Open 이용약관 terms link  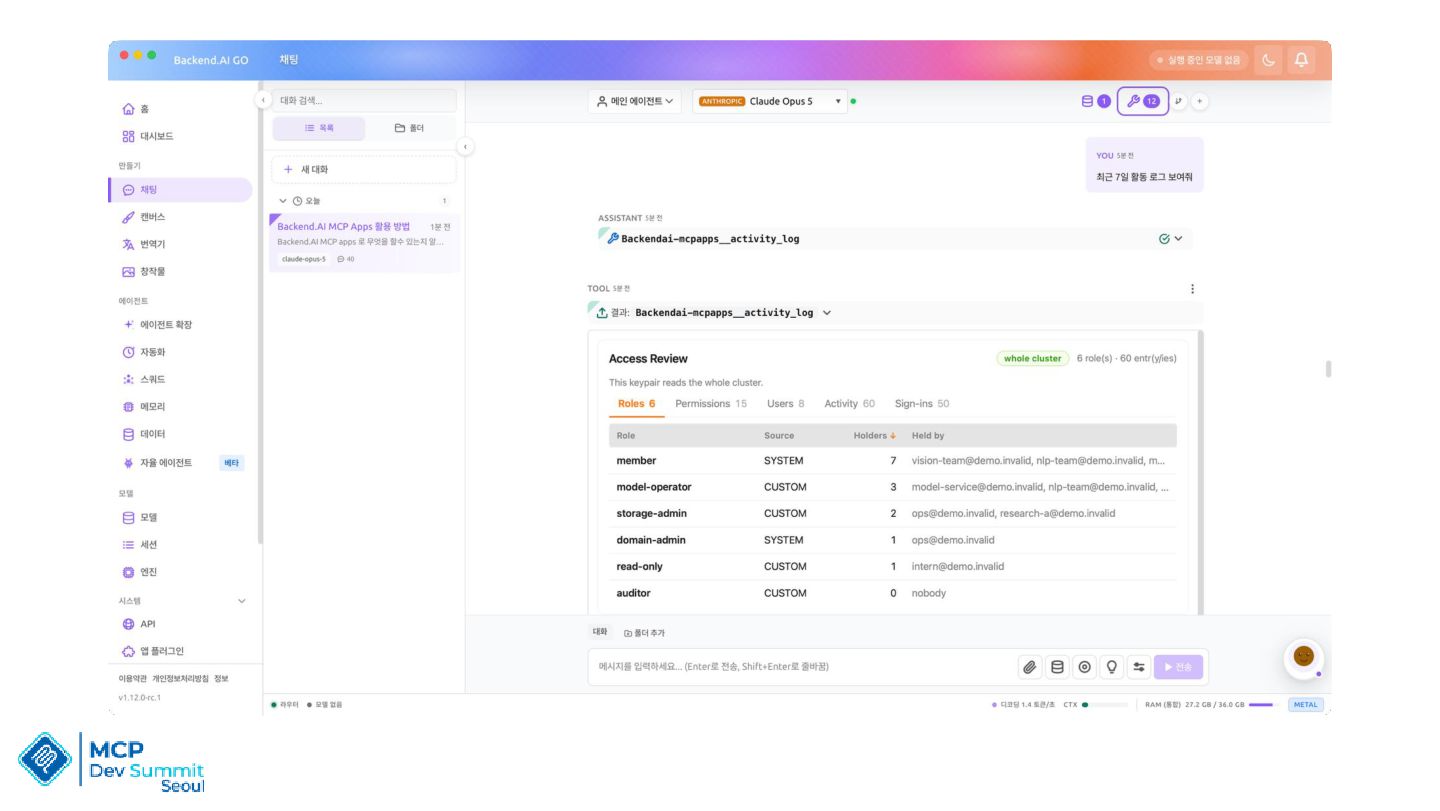132,678
